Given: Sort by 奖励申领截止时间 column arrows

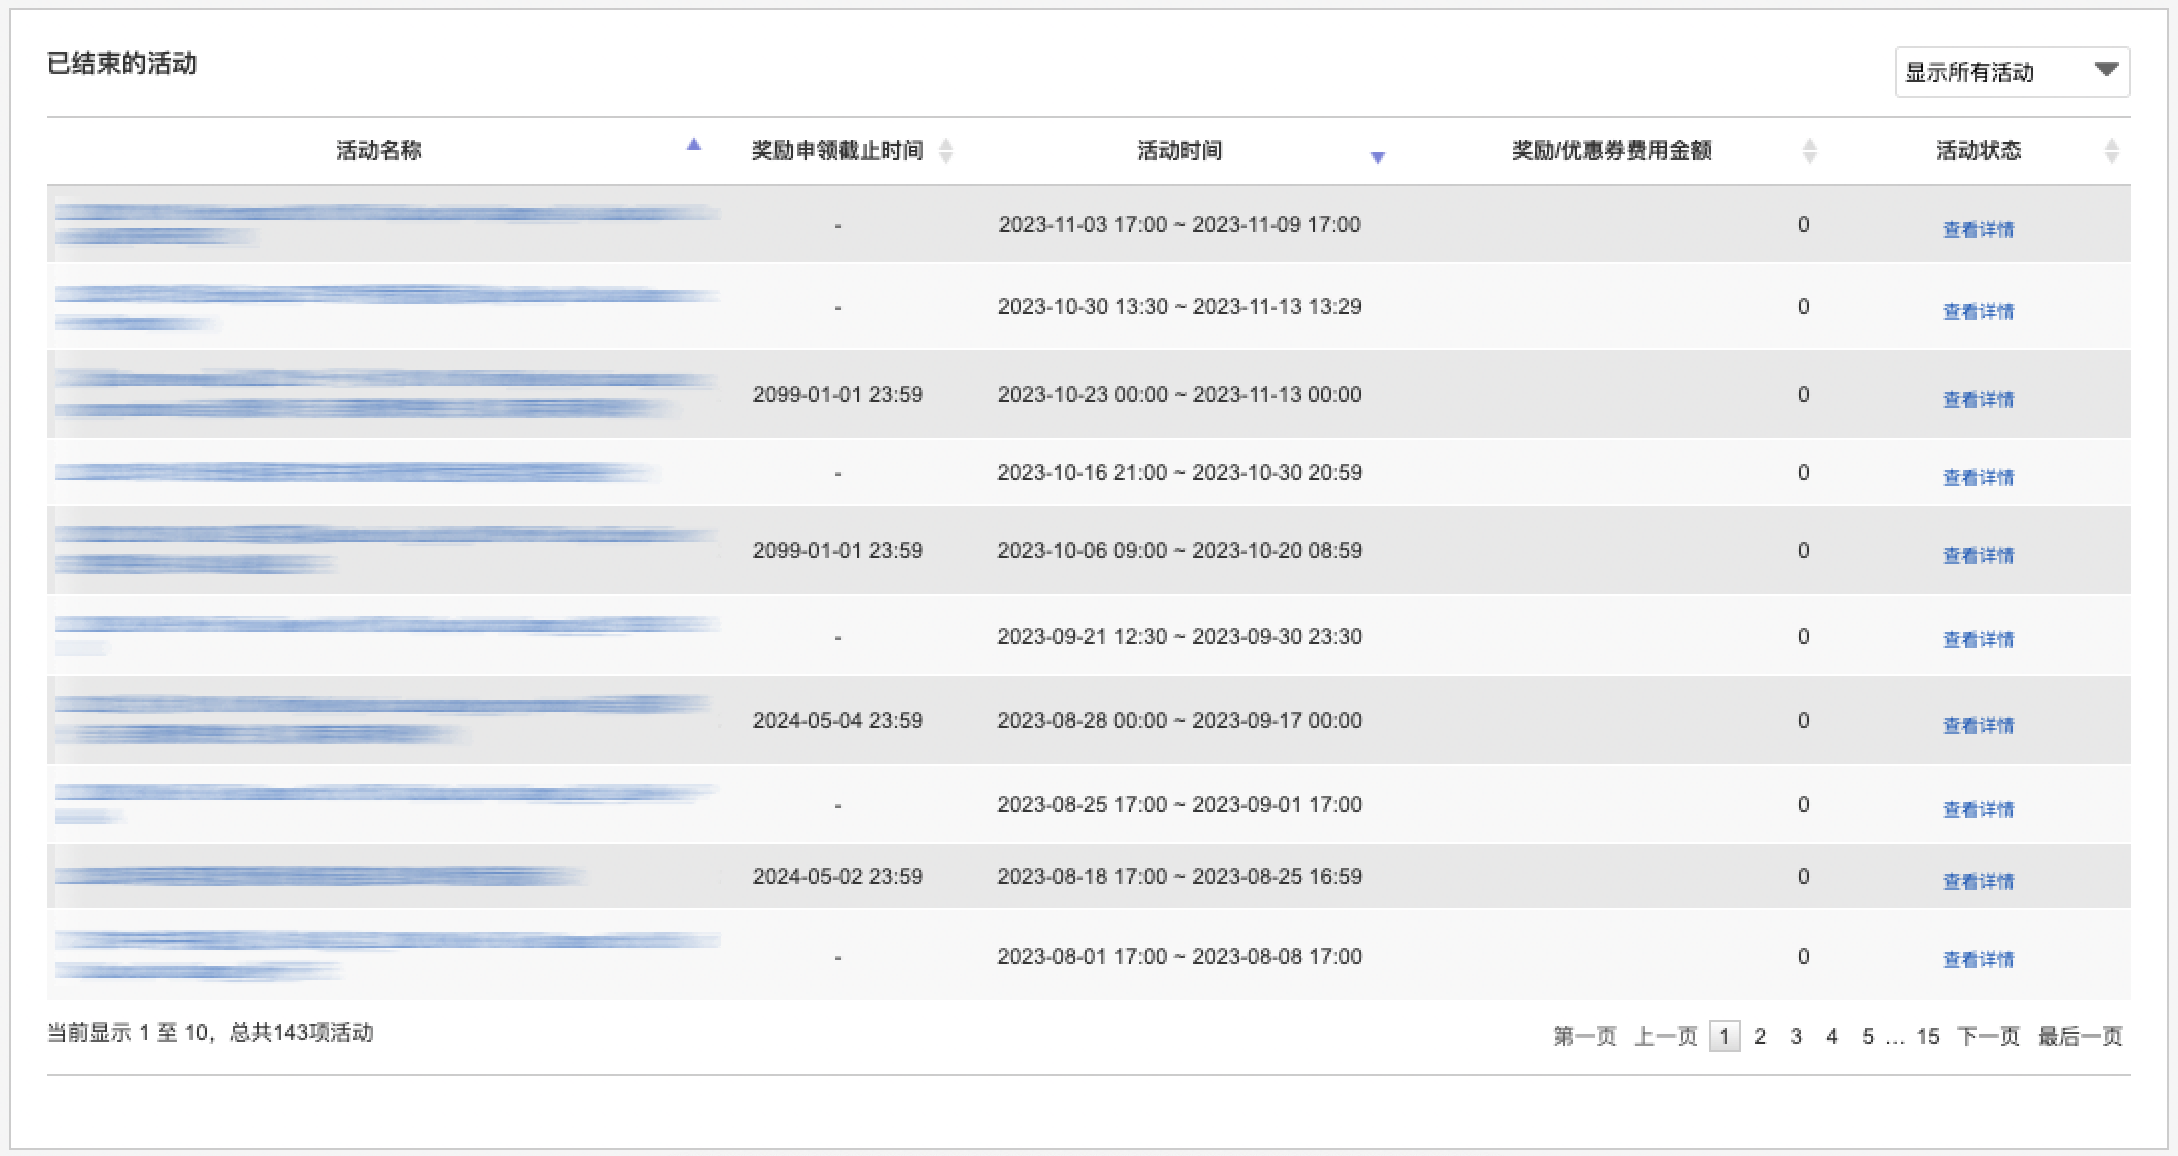Looking at the screenshot, I should [x=946, y=151].
